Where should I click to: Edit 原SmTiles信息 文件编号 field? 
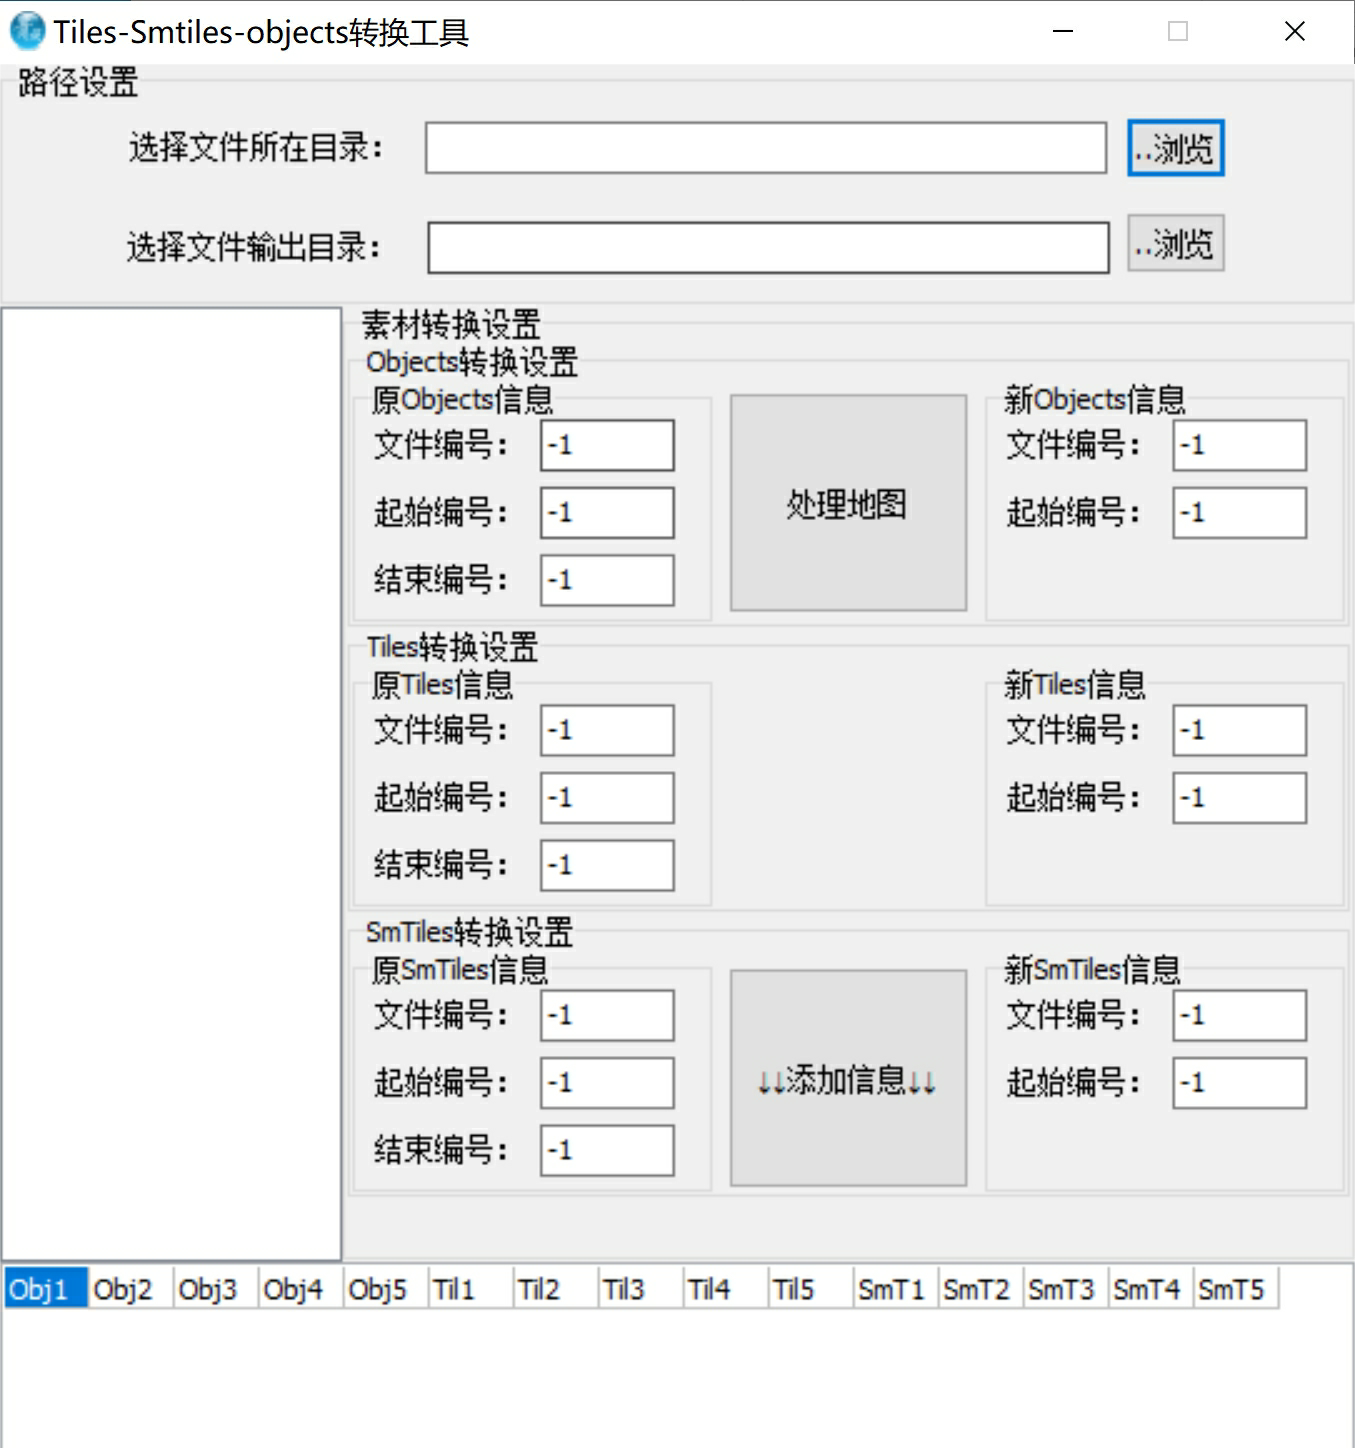[x=607, y=1015]
